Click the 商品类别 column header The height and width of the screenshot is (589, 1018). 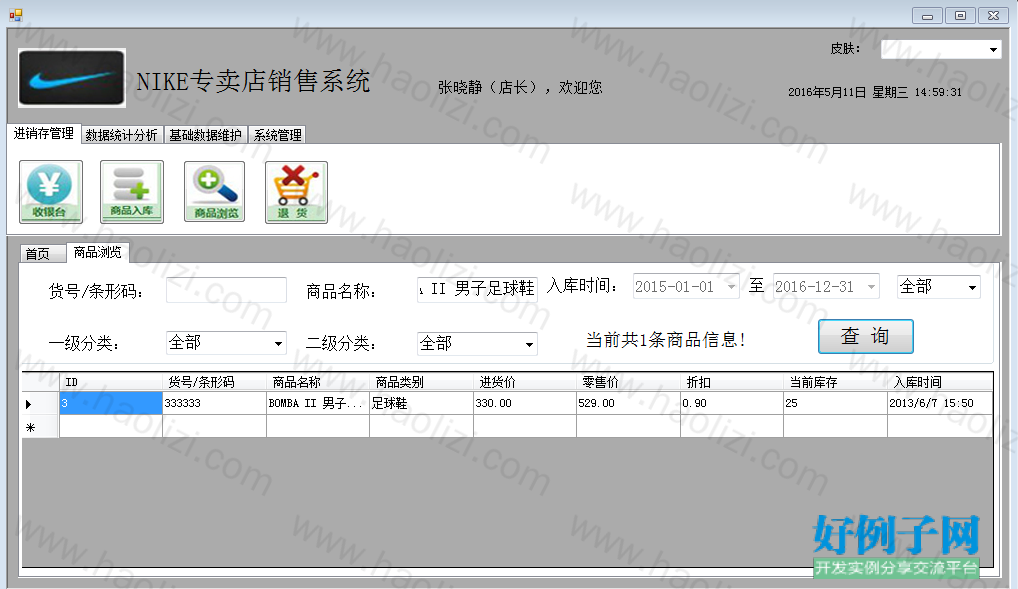[421, 382]
